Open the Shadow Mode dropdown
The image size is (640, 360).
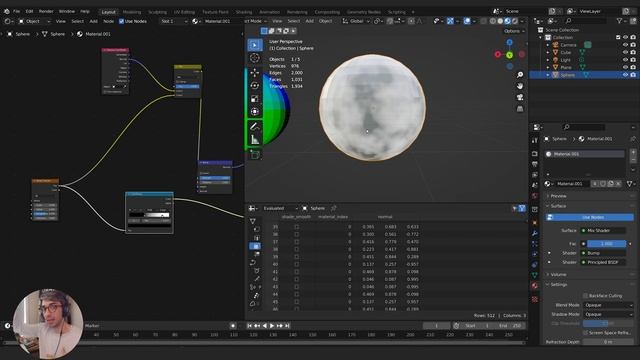(x=608, y=314)
